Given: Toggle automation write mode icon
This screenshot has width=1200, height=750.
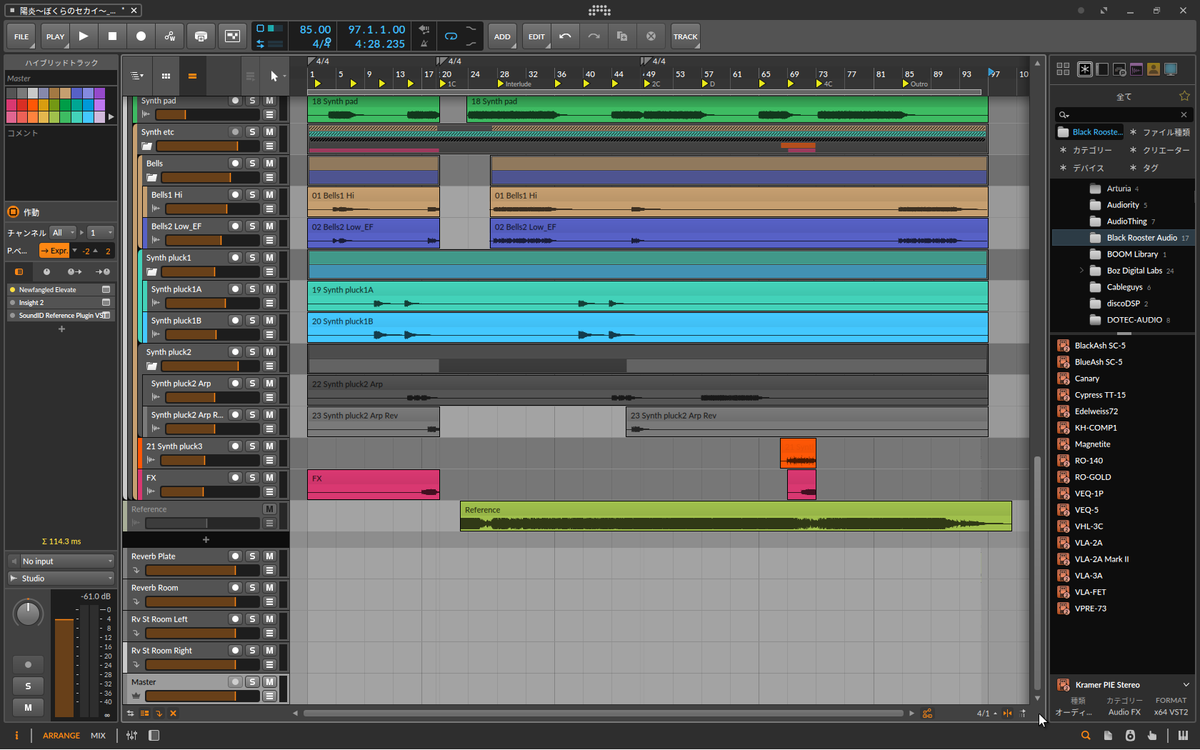Looking at the screenshot, I should point(170,36).
